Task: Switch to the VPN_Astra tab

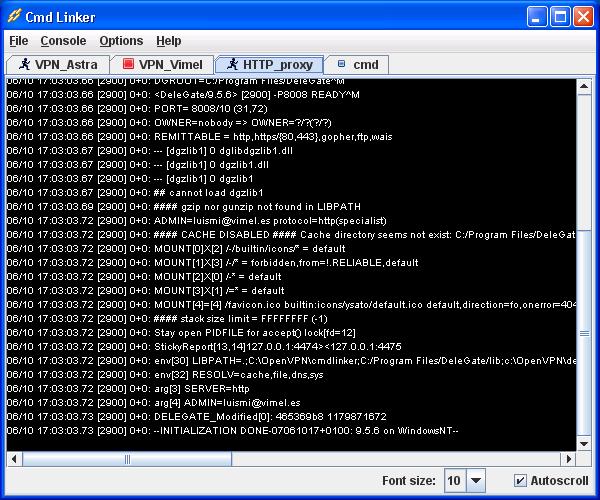Action: pos(58,64)
